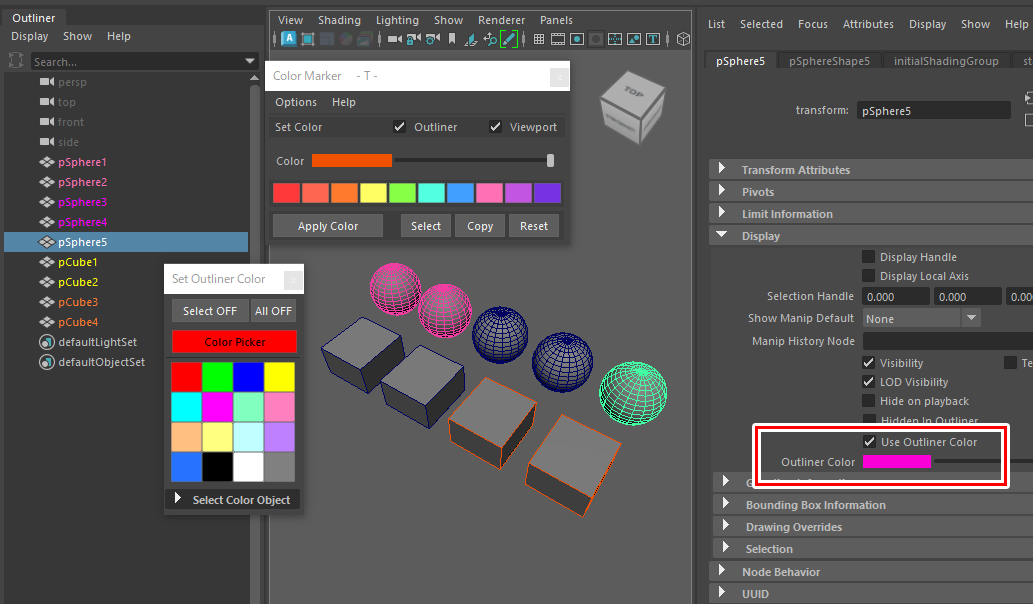Toggle the viewport grid icon
1033x604 pixels.
539,39
